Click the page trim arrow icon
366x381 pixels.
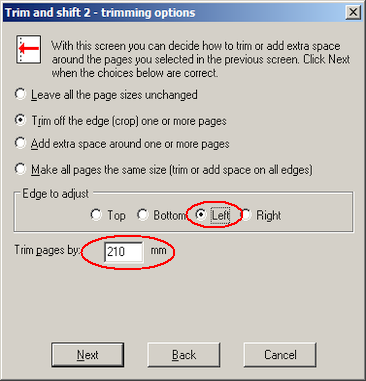(29, 49)
